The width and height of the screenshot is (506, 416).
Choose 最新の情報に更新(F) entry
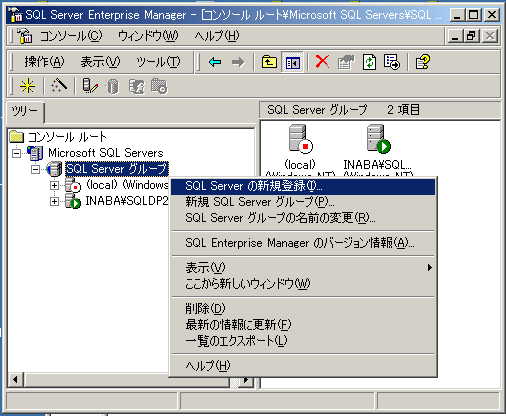click(x=303, y=325)
